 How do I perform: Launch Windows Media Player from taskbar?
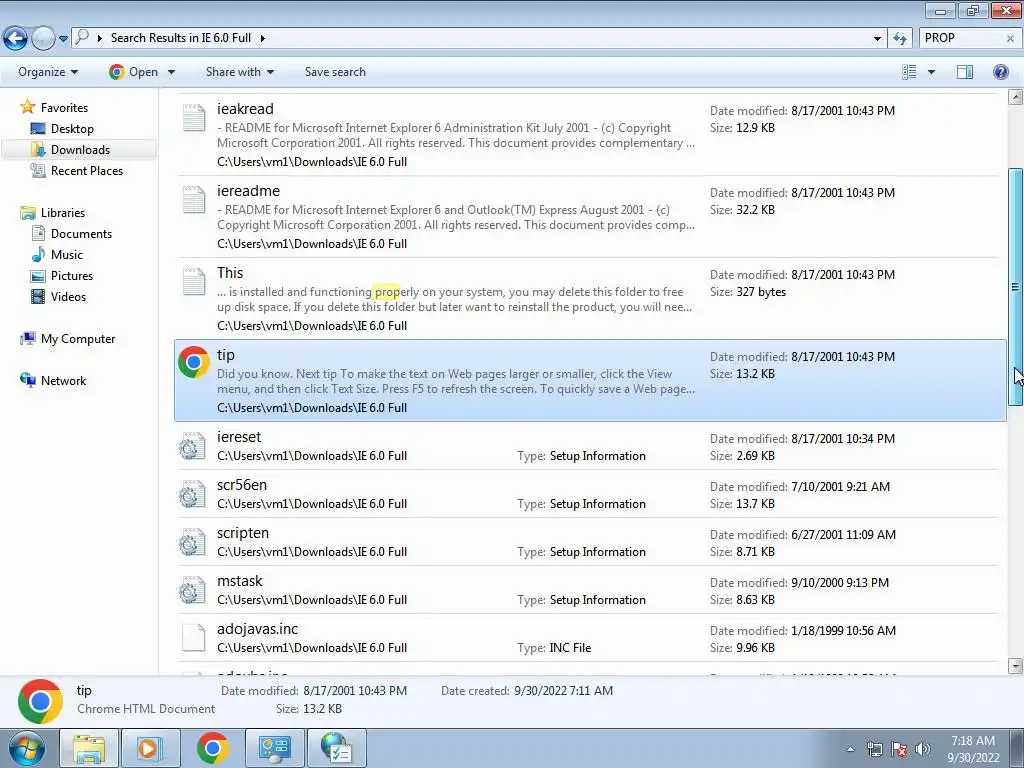[x=150, y=748]
